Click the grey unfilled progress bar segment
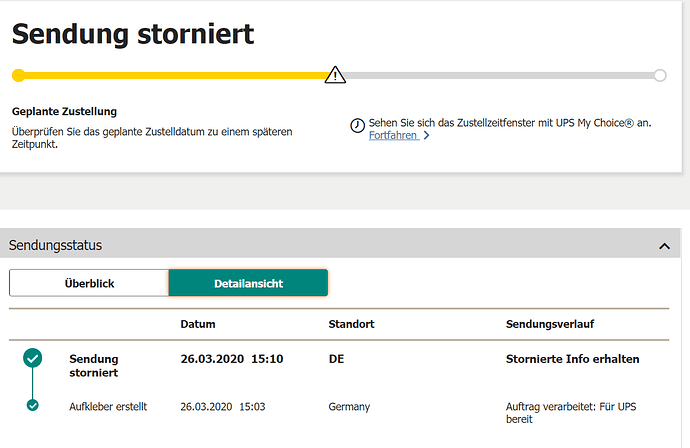This screenshot has height=448, width=690. (500, 75)
